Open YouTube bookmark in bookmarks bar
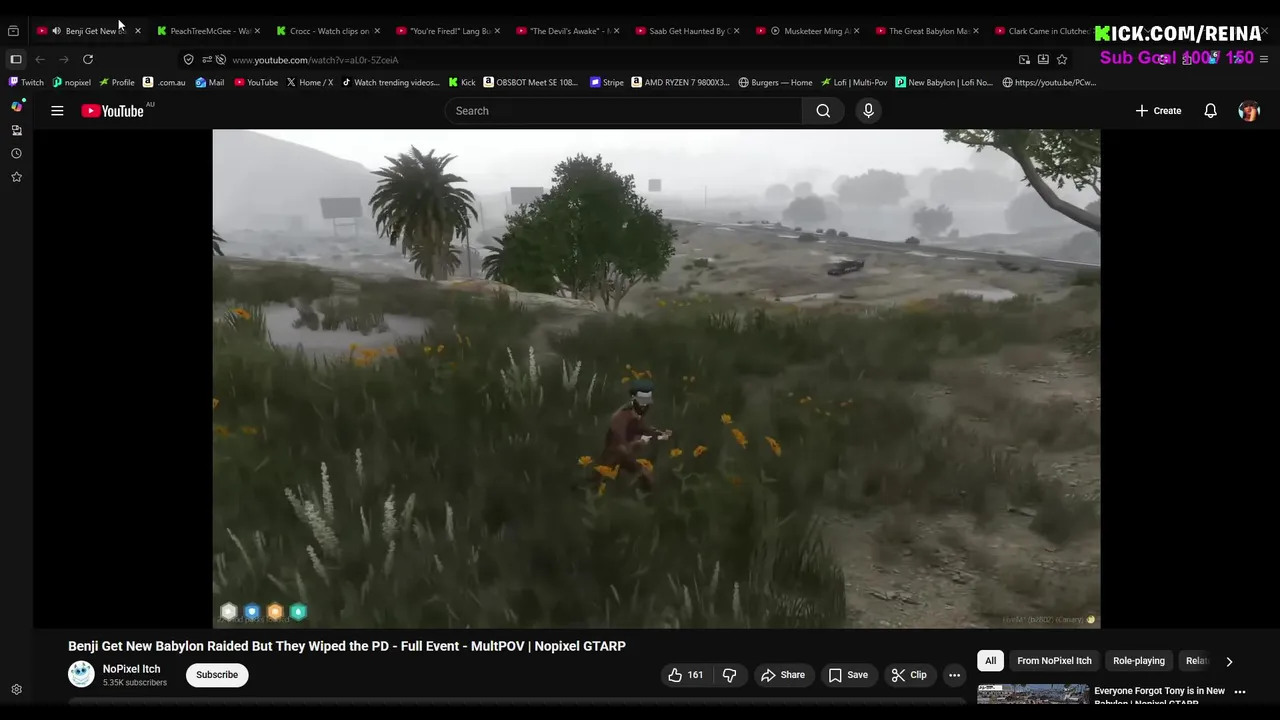1280x720 pixels. tap(256, 83)
